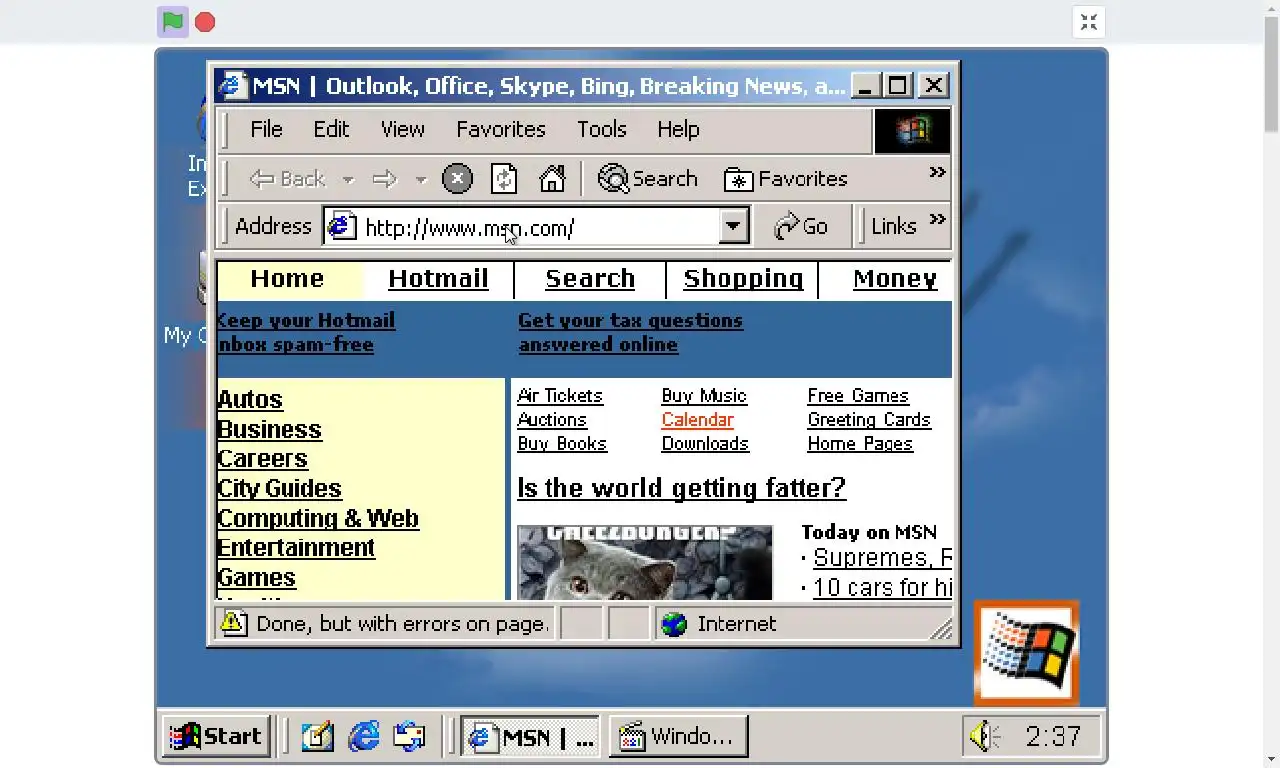Open the Careers category link
Screen dimensions: 1280x768
[262, 459]
